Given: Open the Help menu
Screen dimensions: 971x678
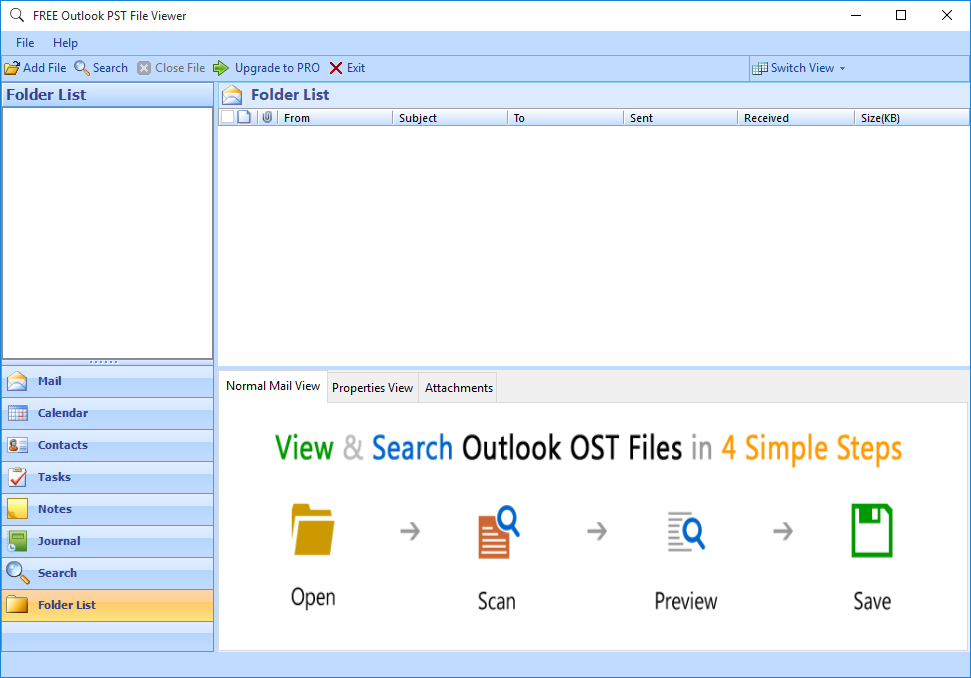Looking at the screenshot, I should (x=65, y=43).
